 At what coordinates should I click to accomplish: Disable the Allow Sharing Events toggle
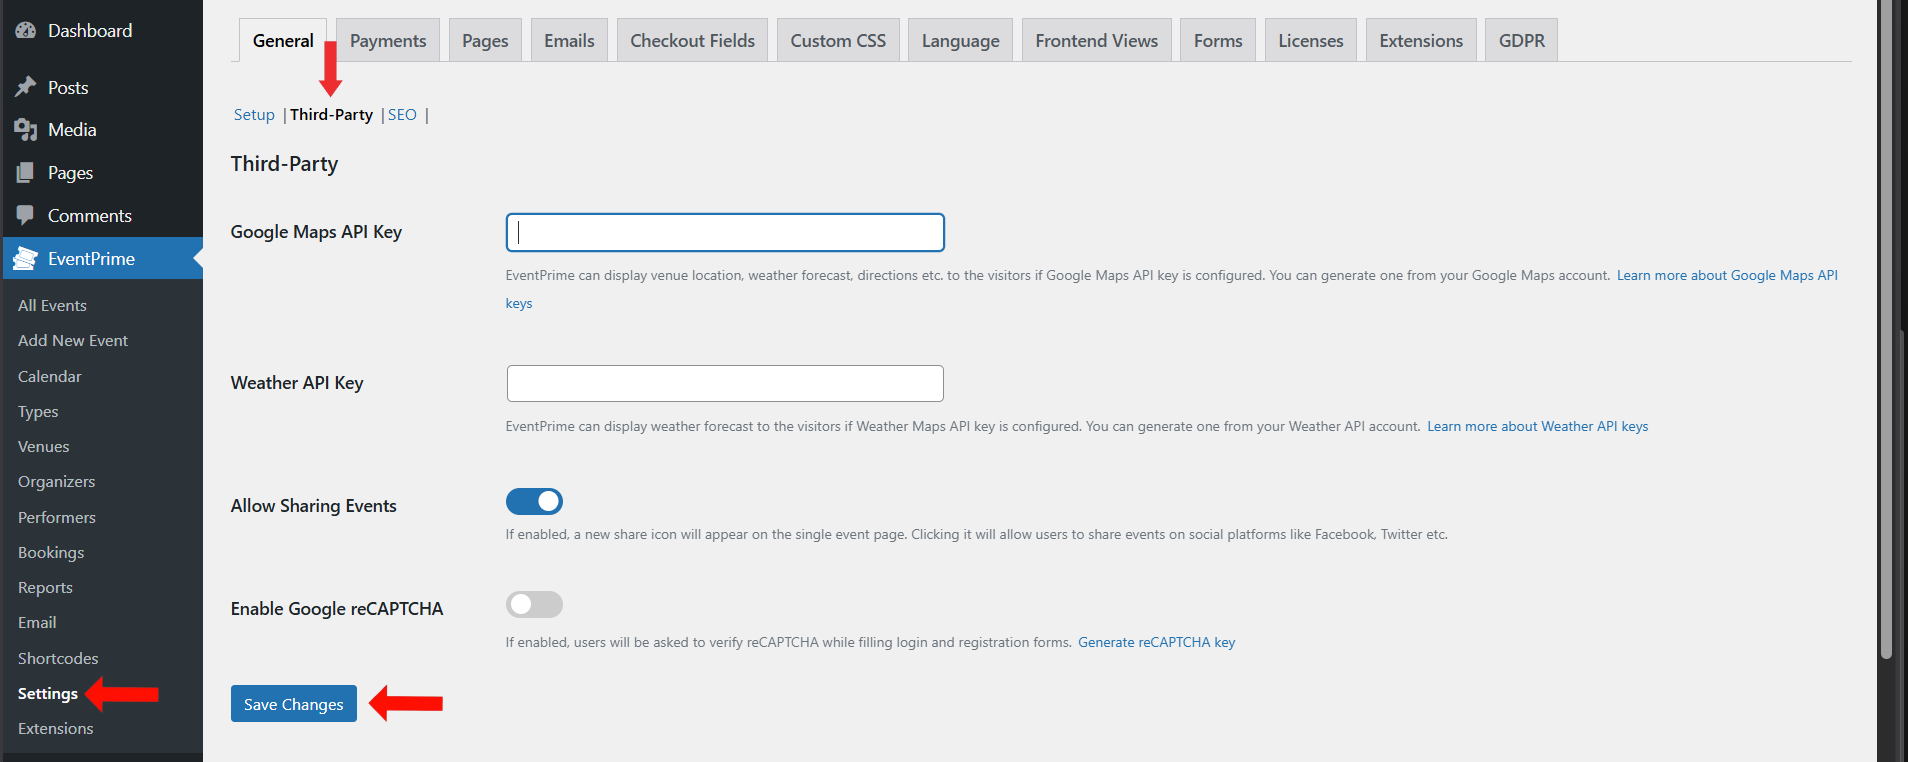point(534,502)
